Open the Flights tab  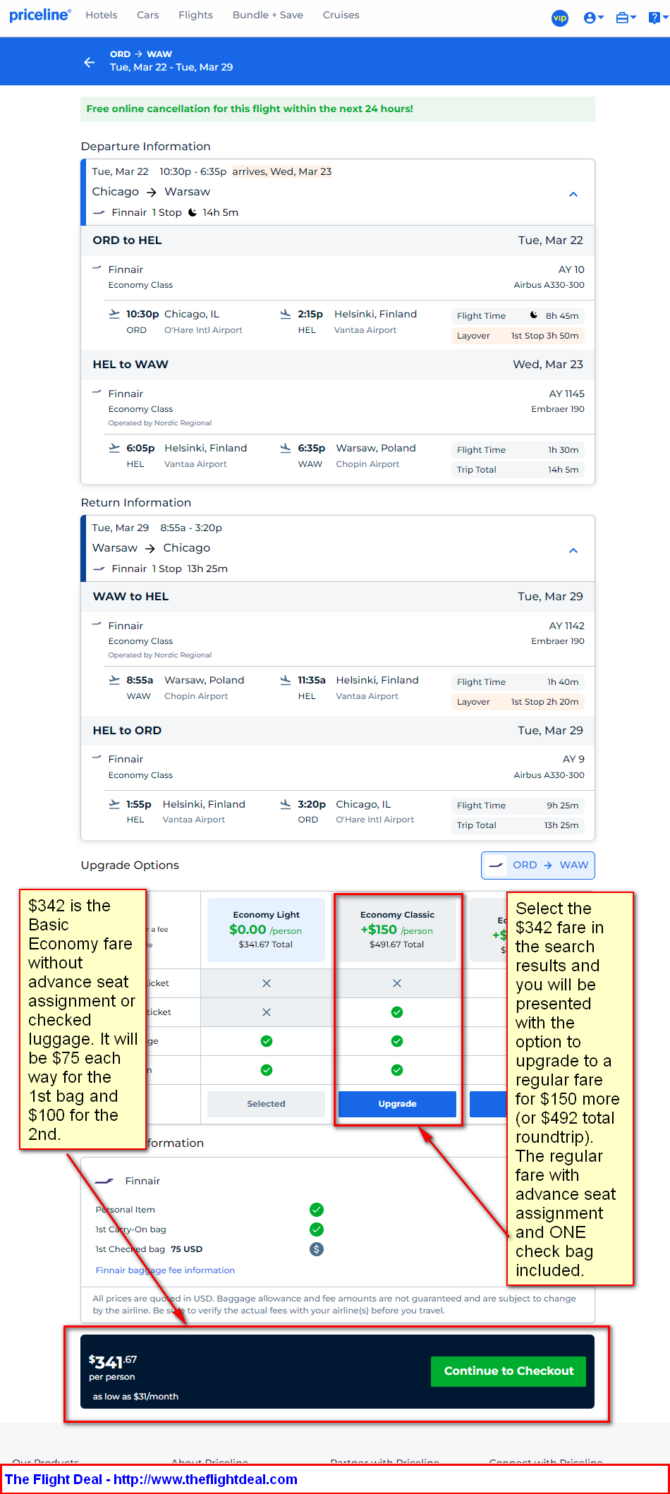pyautogui.click(x=196, y=15)
